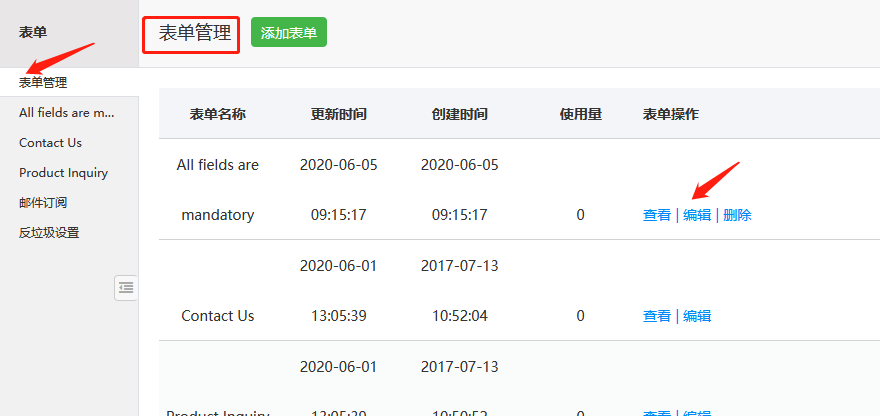Click 编辑 for the All fields are mandatory form
This screenshot has width=880, height=416.
(x=697, y=215)
